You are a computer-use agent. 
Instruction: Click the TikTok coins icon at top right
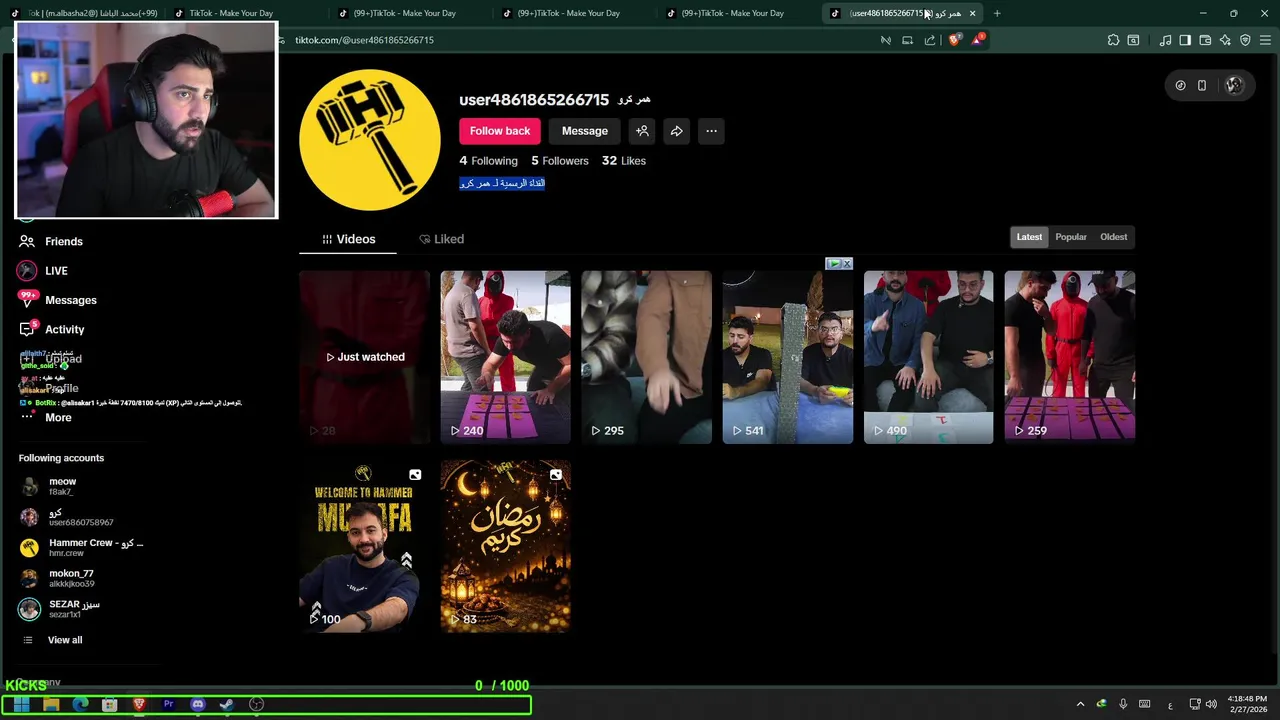(x=1180, y=86)
